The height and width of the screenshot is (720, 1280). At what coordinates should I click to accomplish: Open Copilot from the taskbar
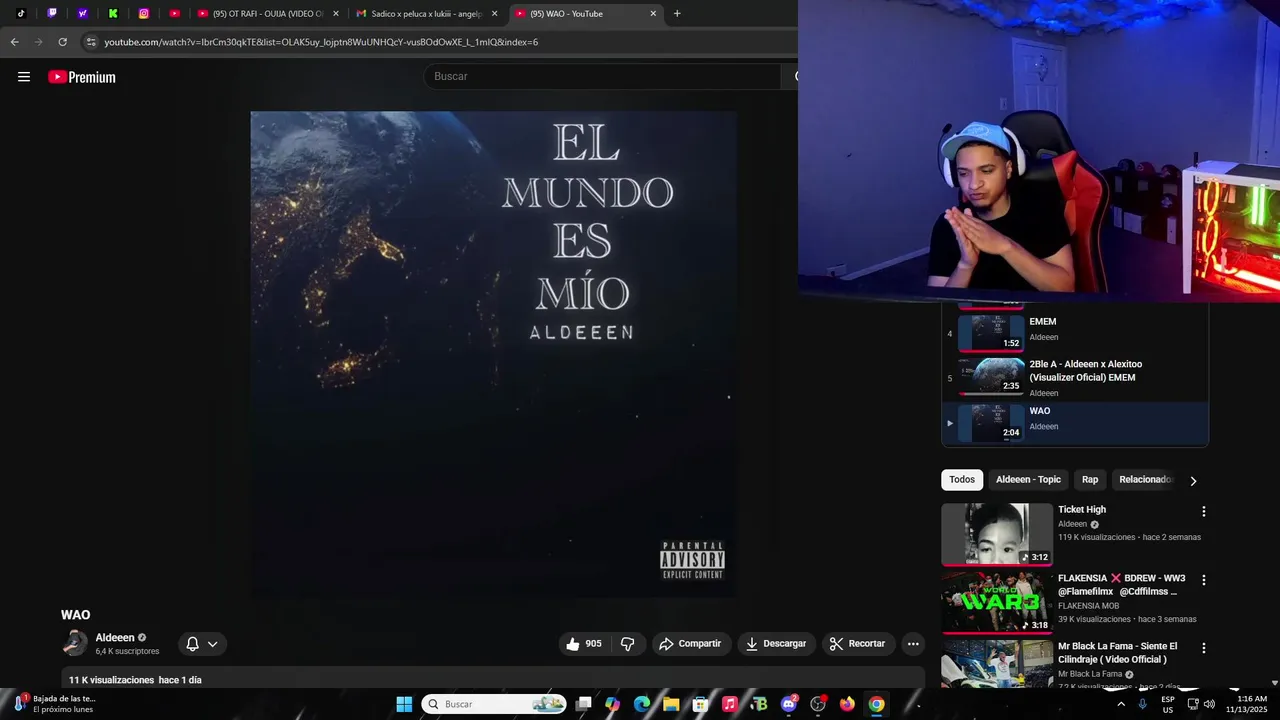click(612, 704)
